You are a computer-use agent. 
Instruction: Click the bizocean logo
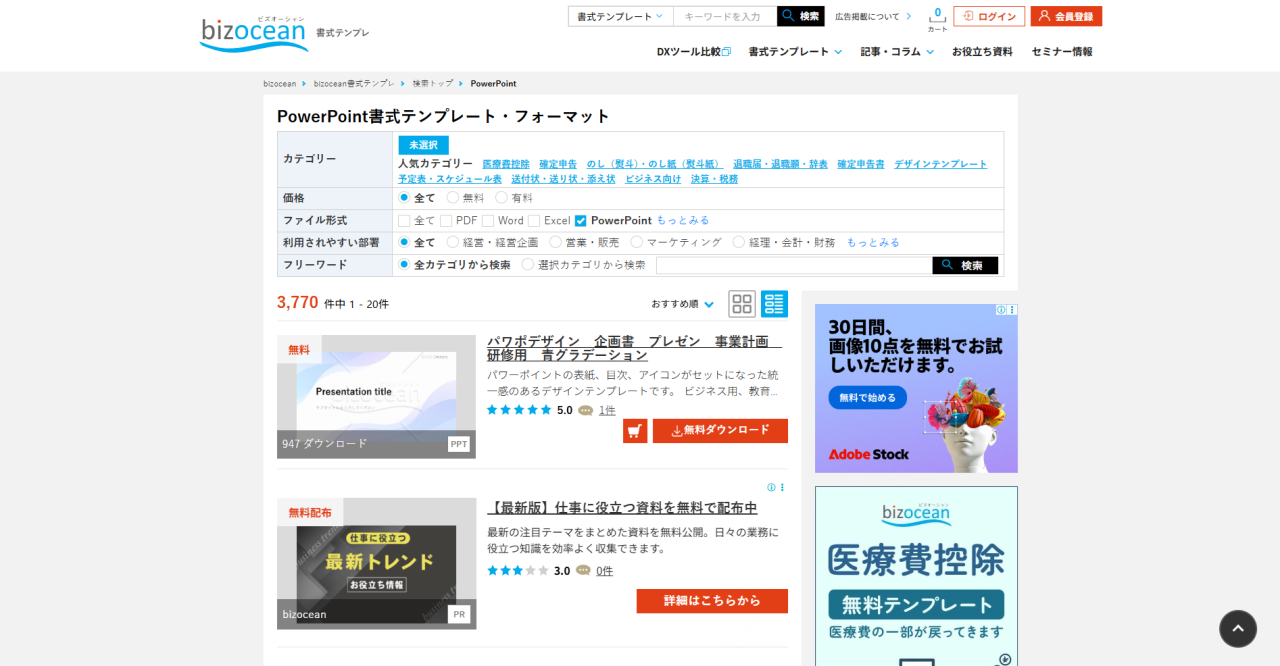tap(254, 33)
